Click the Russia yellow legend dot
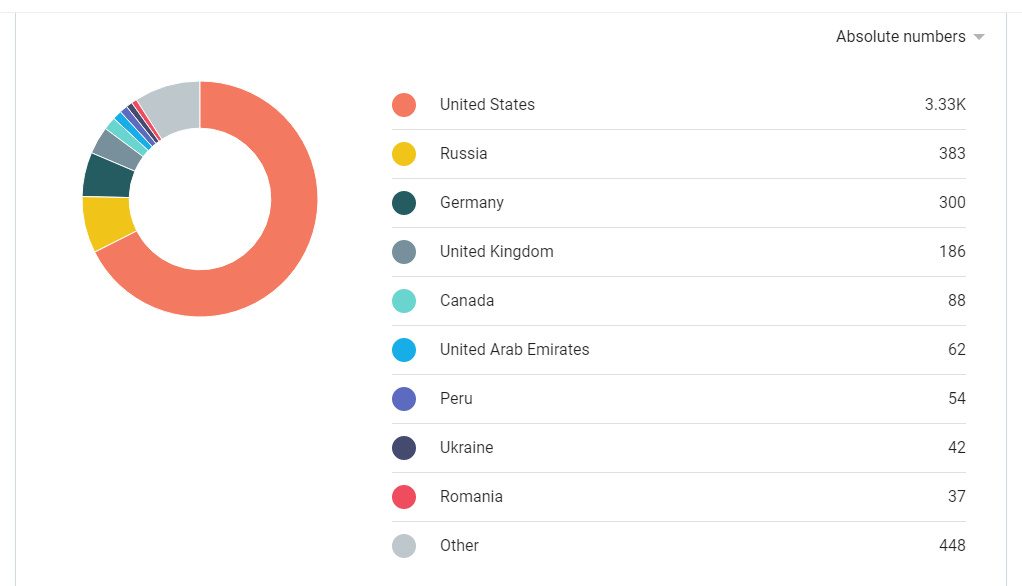The width and height of the screenshot is (1022, 586). [404, 154]
